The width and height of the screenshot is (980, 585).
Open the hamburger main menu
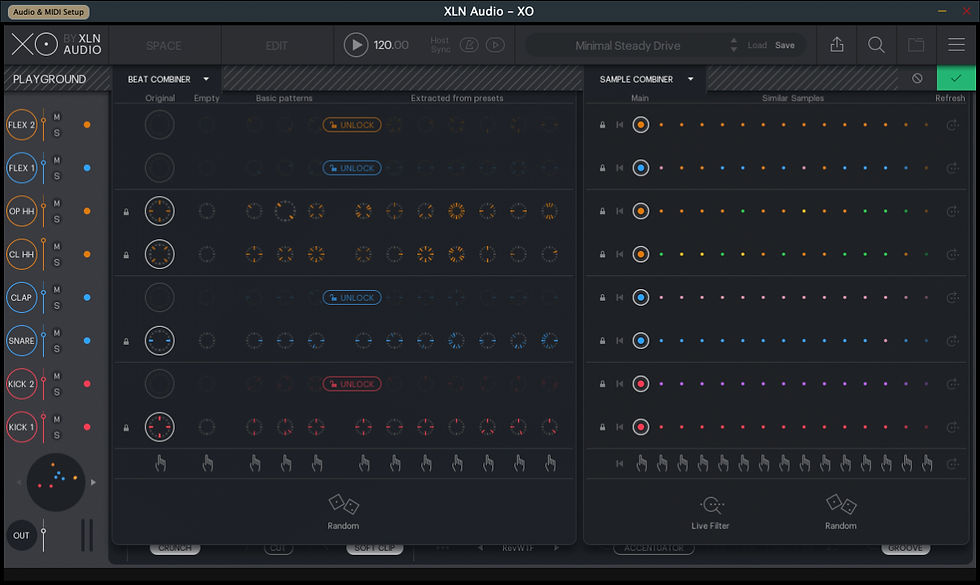[956, 45]
